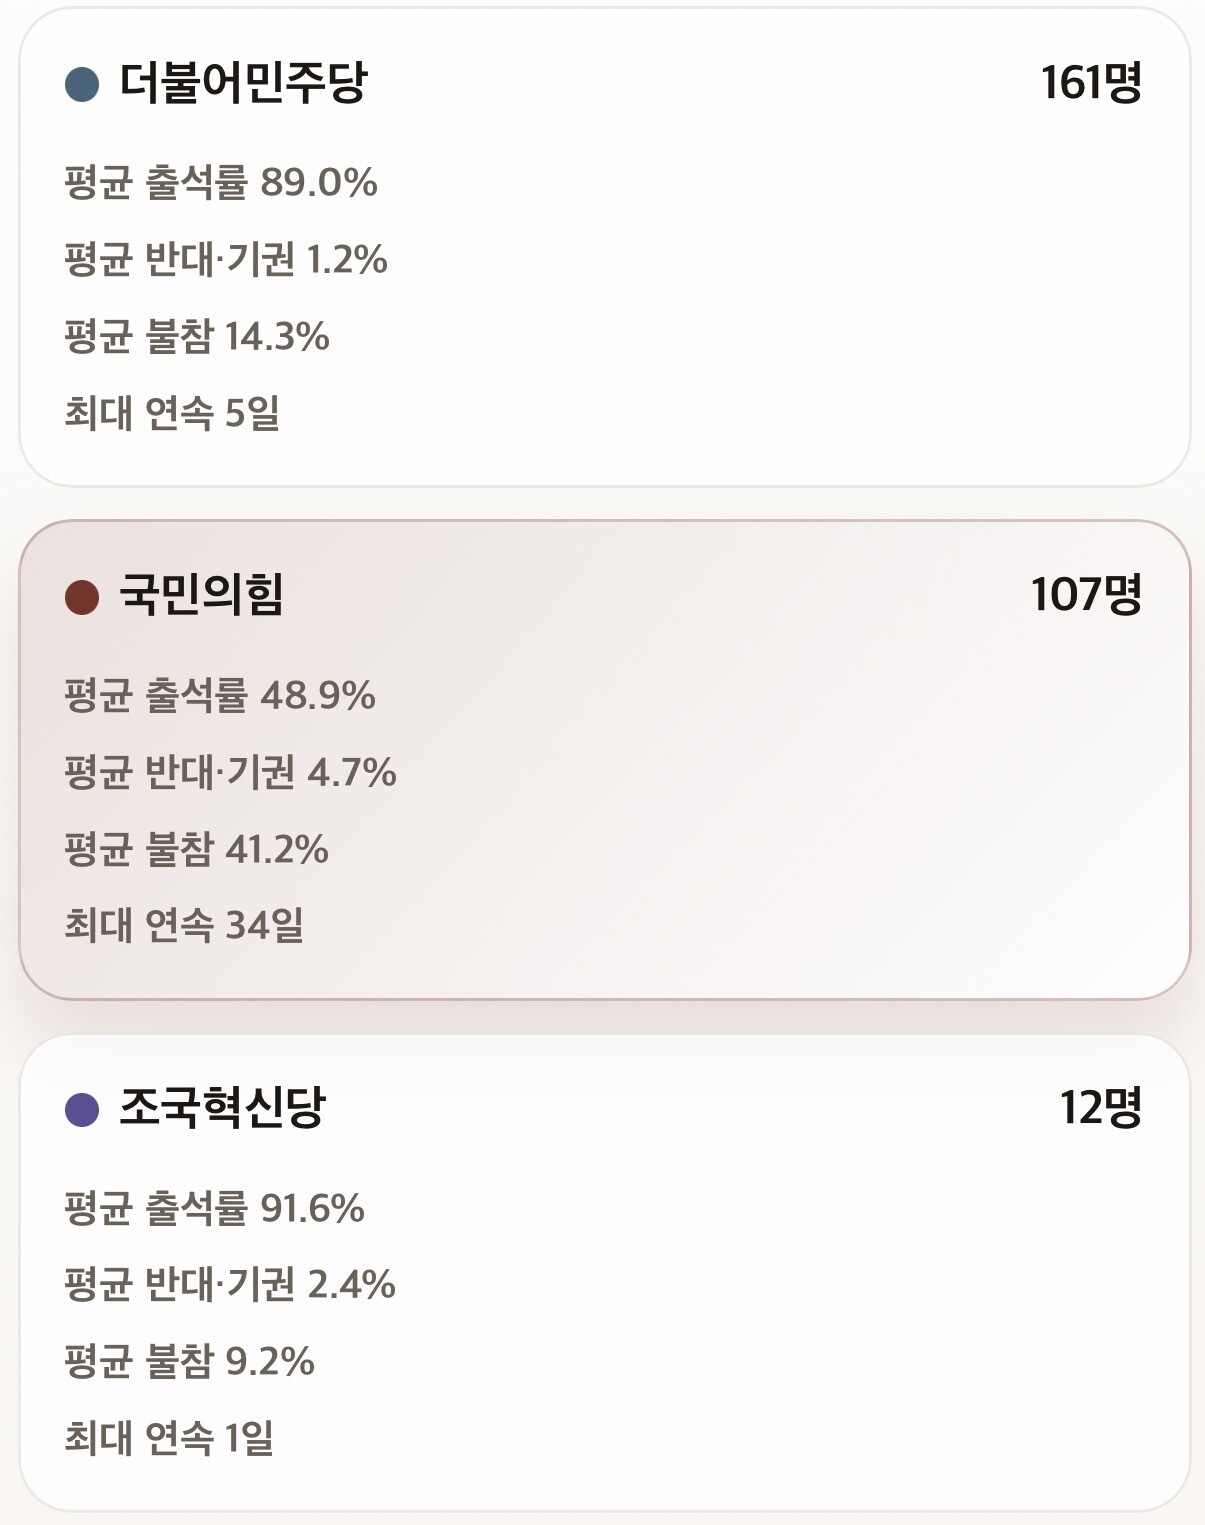1205x1525 pixels.
Task: Click the purple dot beside 조국혁신당
Action: click(82, 1109)
